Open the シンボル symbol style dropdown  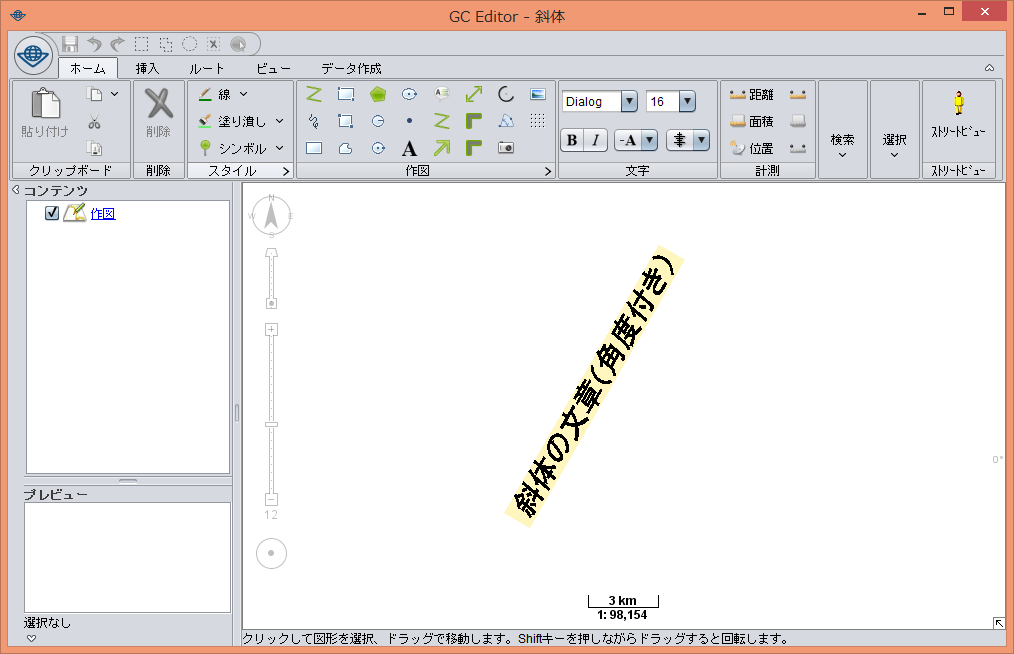[280, 148]
